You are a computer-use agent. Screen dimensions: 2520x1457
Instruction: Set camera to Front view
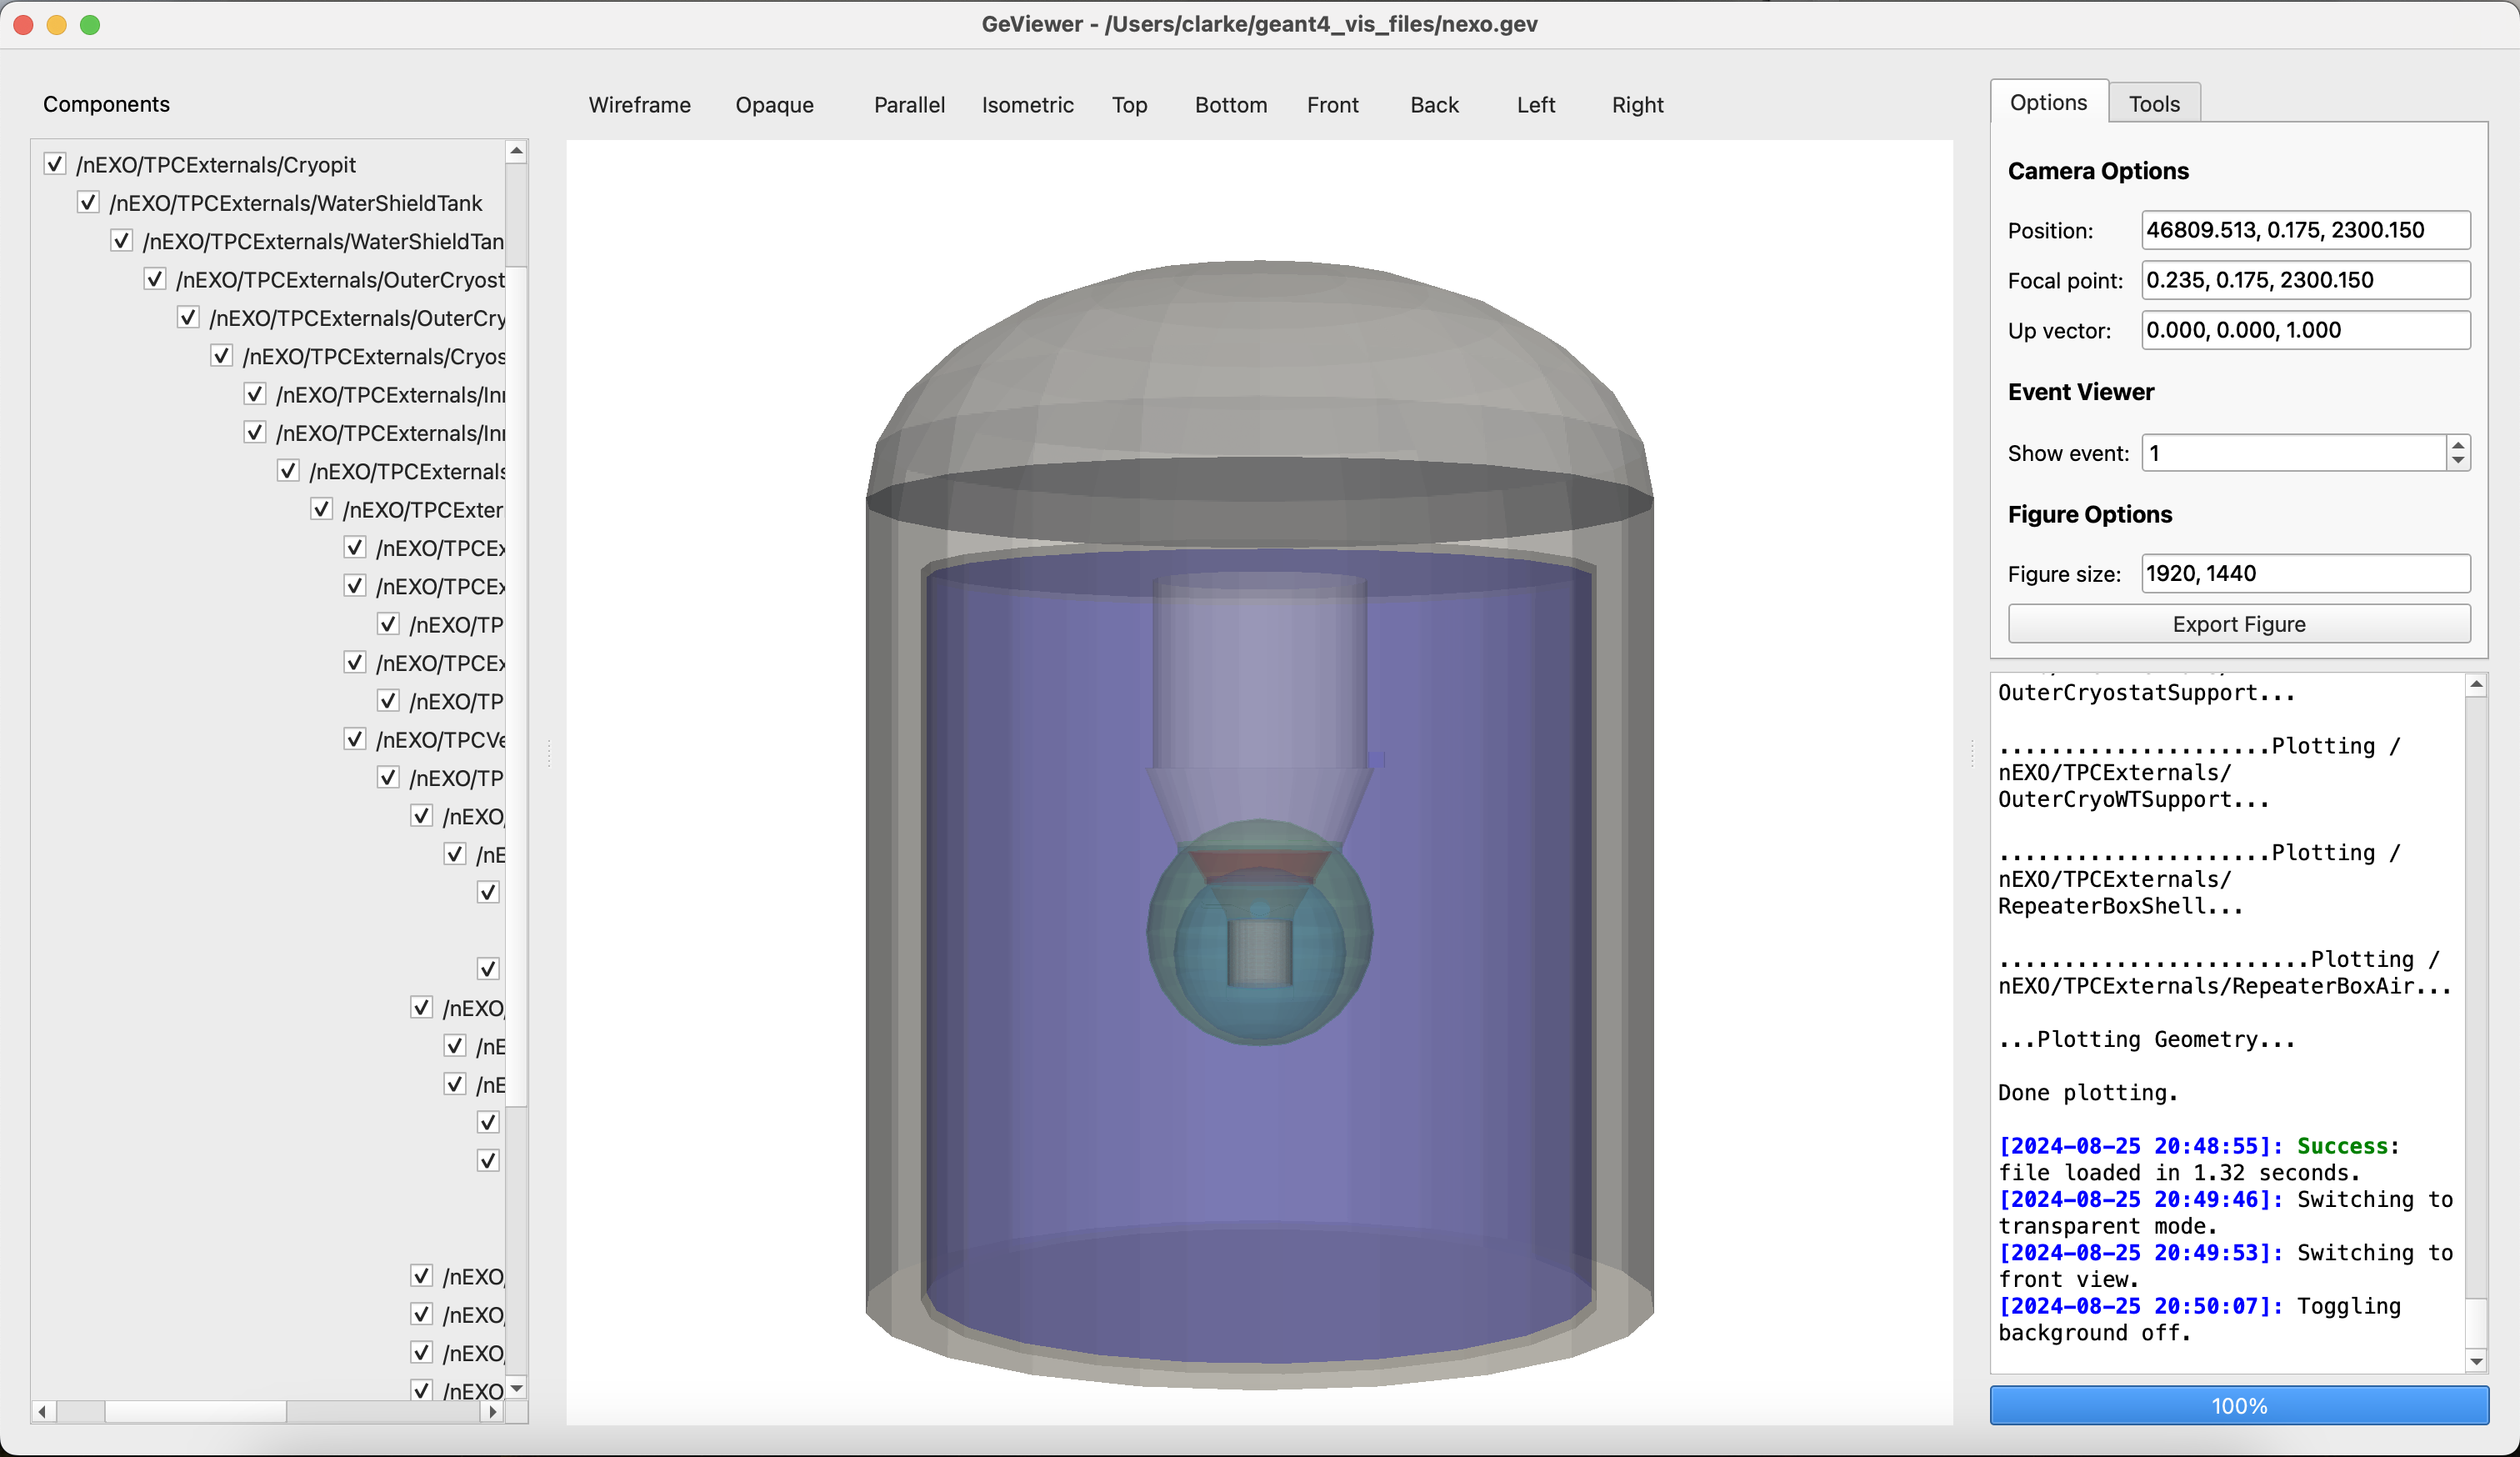[1332, 105]
